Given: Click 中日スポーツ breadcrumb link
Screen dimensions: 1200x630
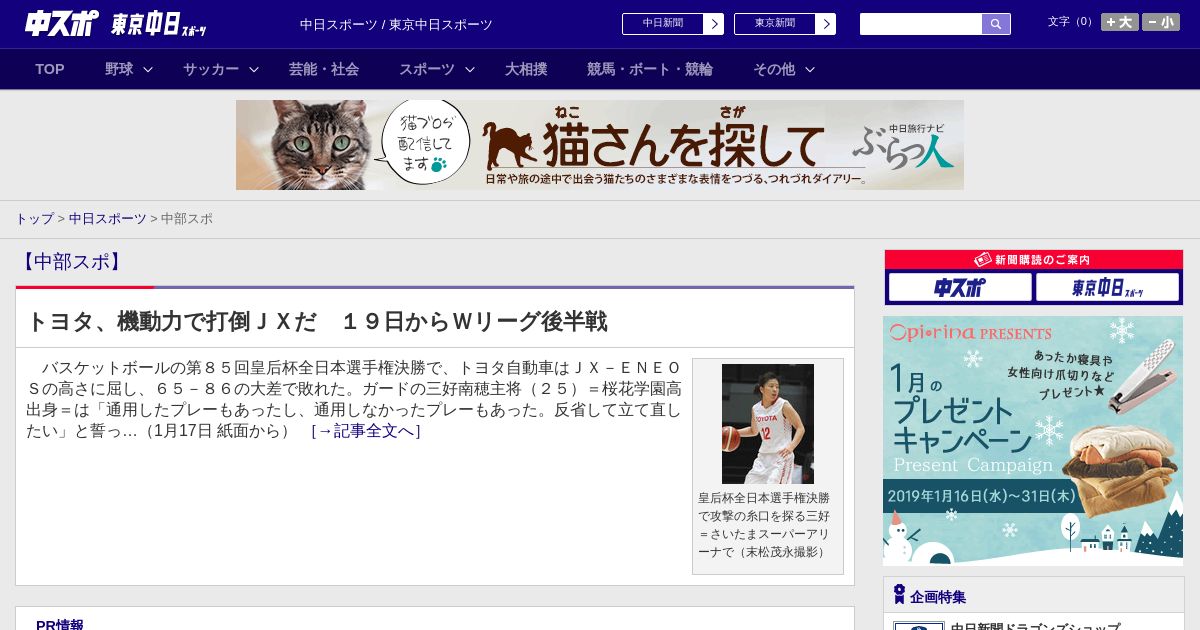Looking at the screenshot, I should (107, 219).
